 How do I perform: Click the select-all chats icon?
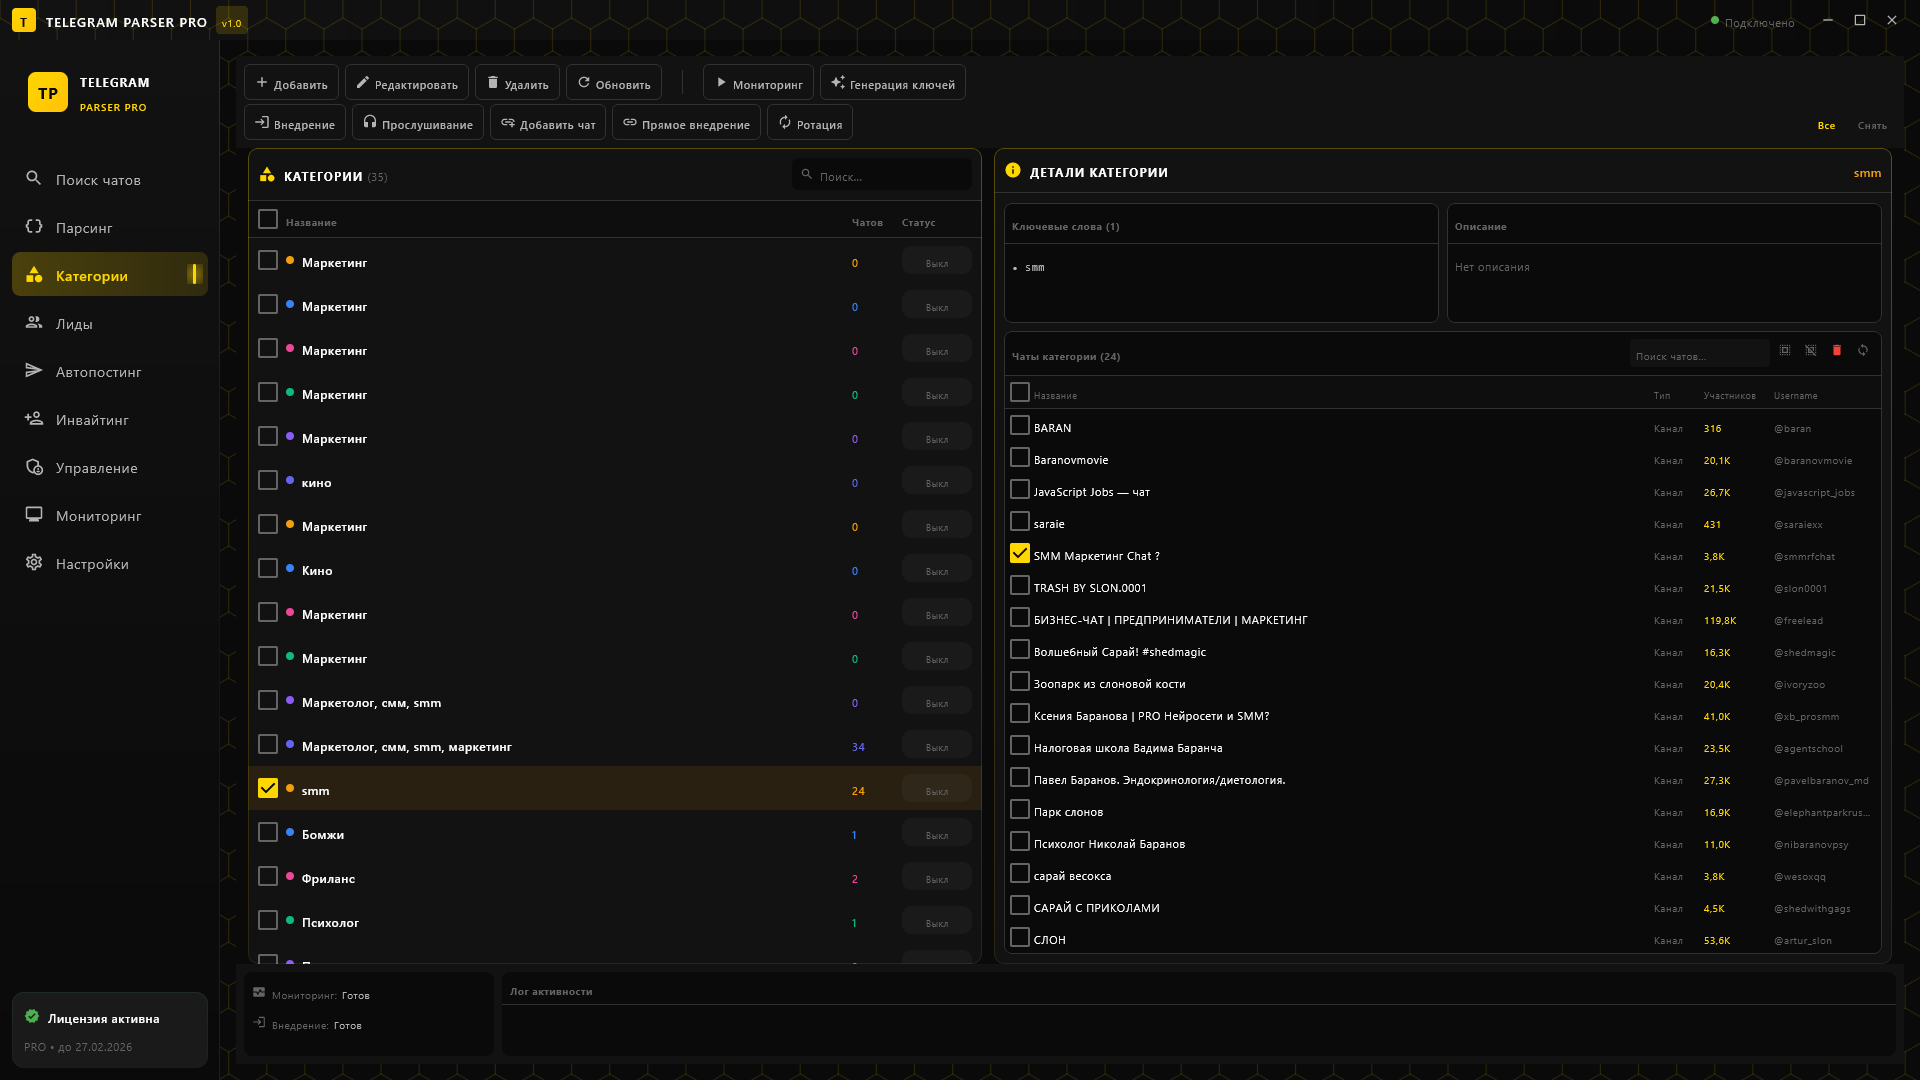[1785, 351]
